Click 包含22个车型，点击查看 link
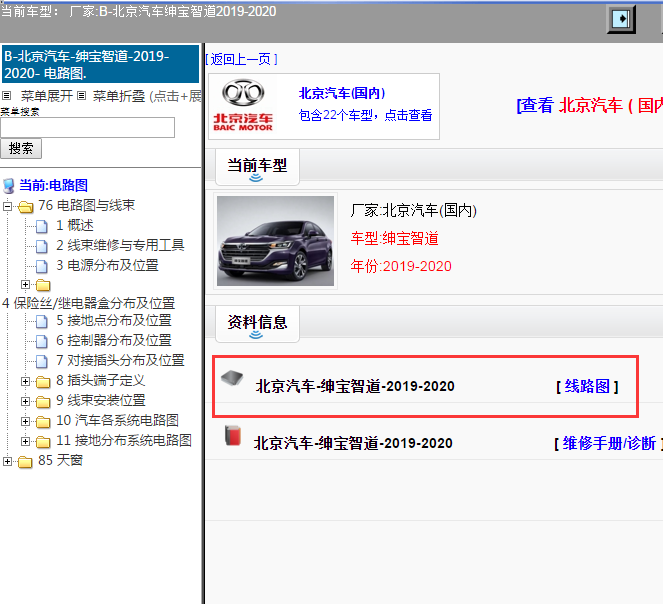663x604 pixels. [x=365, y=115]
